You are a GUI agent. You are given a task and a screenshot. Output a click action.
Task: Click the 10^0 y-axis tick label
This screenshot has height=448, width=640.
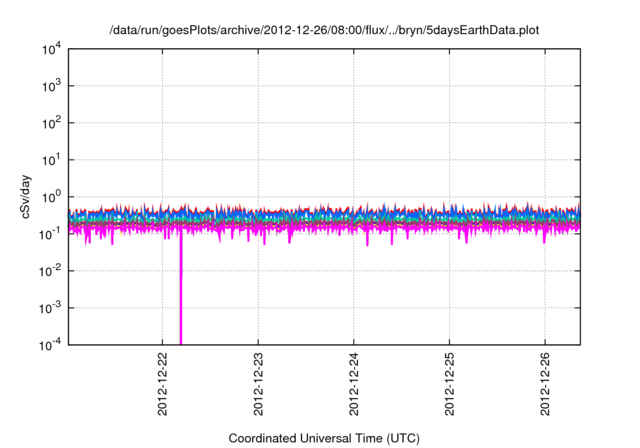click(x=52, y=197)
